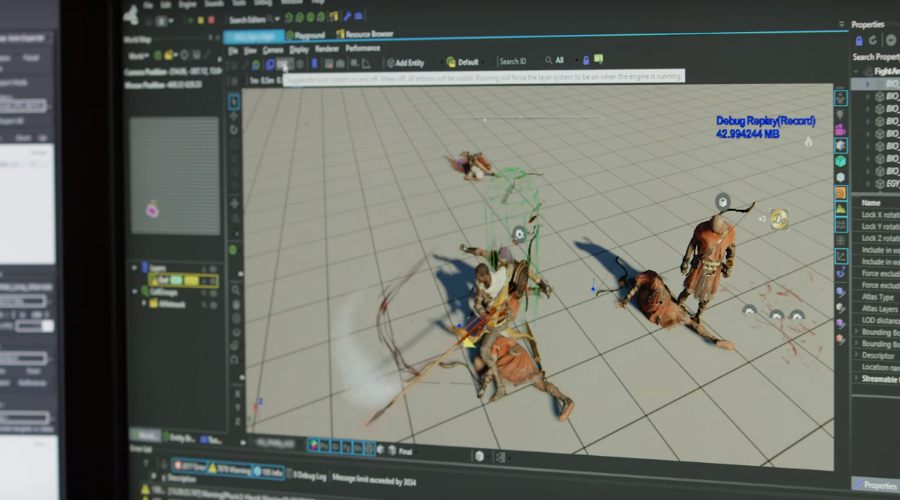Image resolution: width=900 pixels, height=500 pixels.
Task: Select the axis chart icon in right strip
Action: coord(841,256)
